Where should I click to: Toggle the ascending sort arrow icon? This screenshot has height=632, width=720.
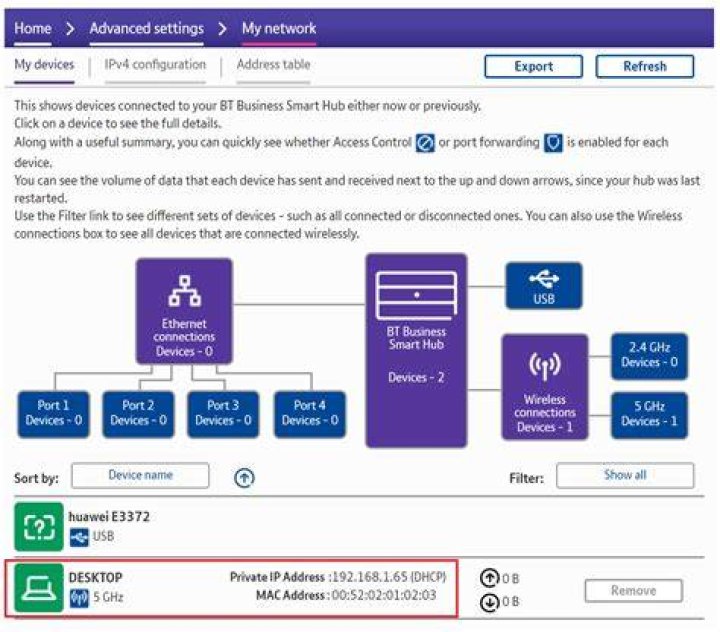pyautogui.click(x=244, y=478)
